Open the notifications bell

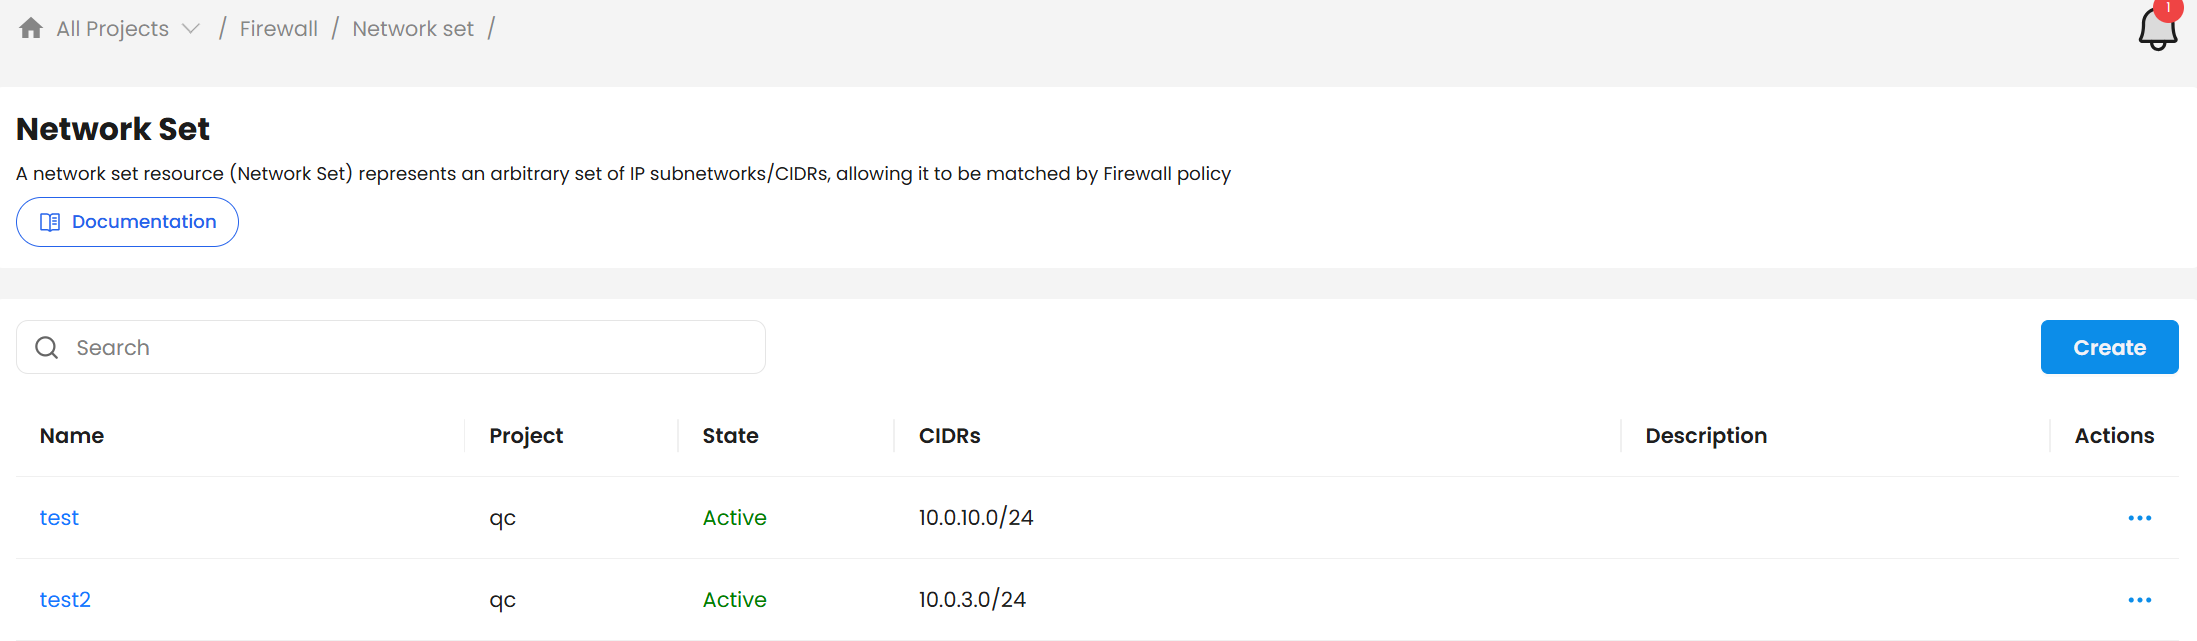pos(2156,30)
